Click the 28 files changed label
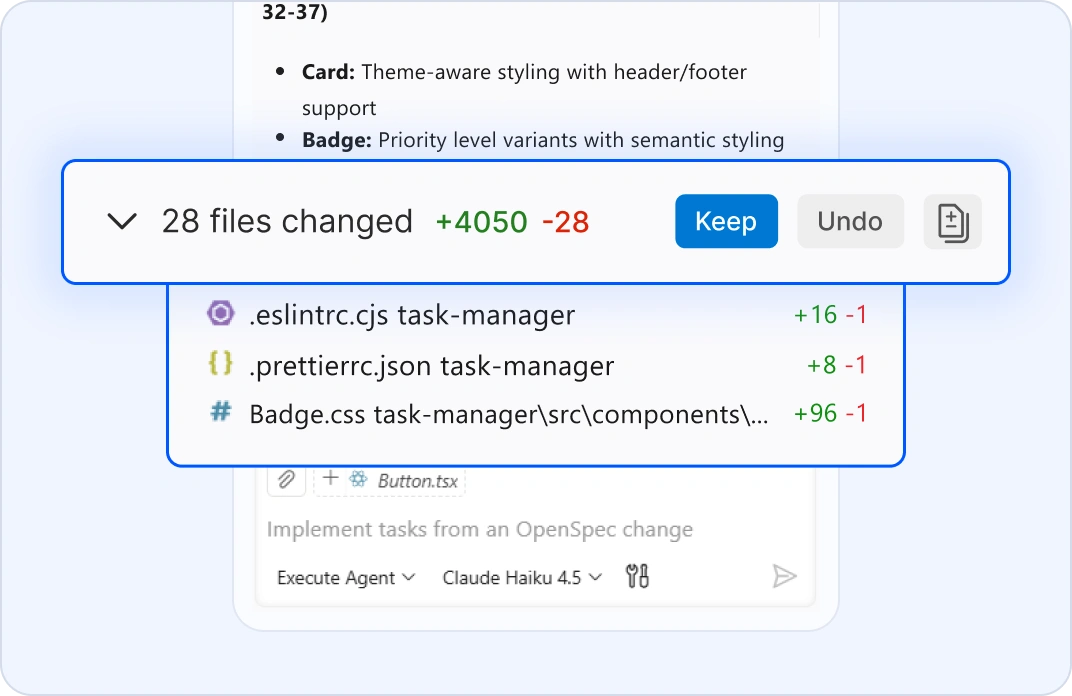Image resolution: width=1072 pixels, height=696 pixels. (x=287, y=221)
